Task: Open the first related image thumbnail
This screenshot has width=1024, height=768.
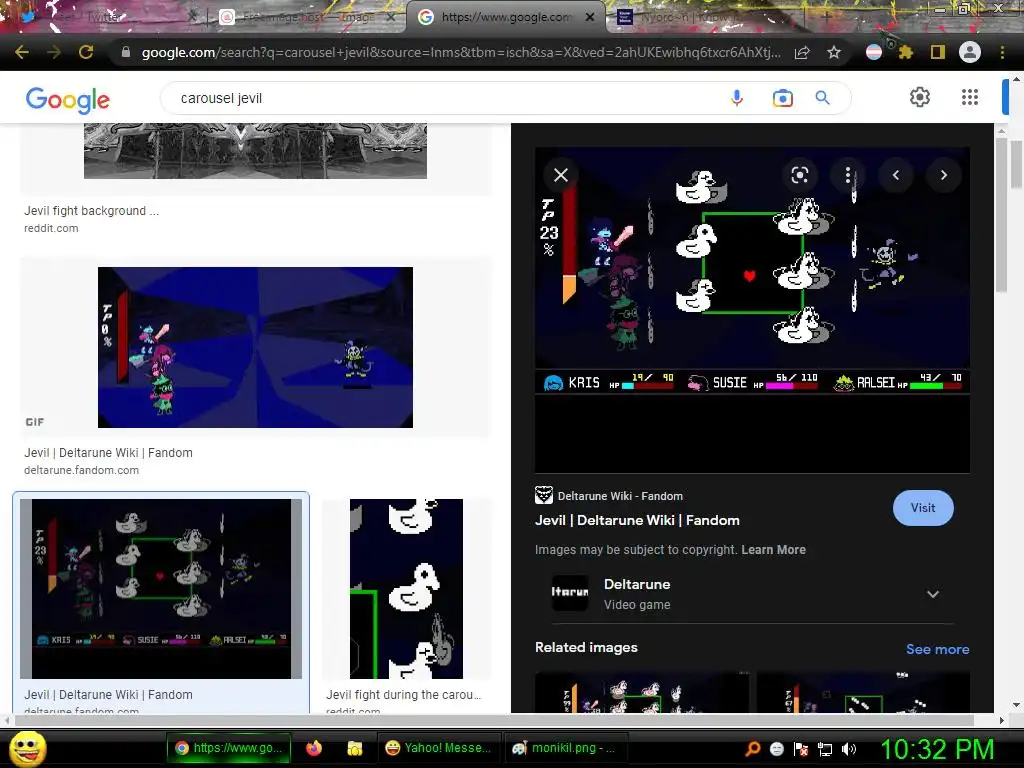Action: tap(642, 692)
